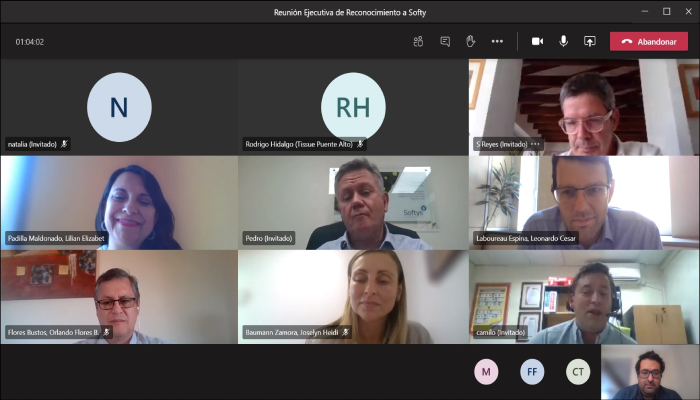The width and height of the screenshot is (700, 400).
Task: Share your screen content
Action: pyautogui.click(x=589, y=41)
